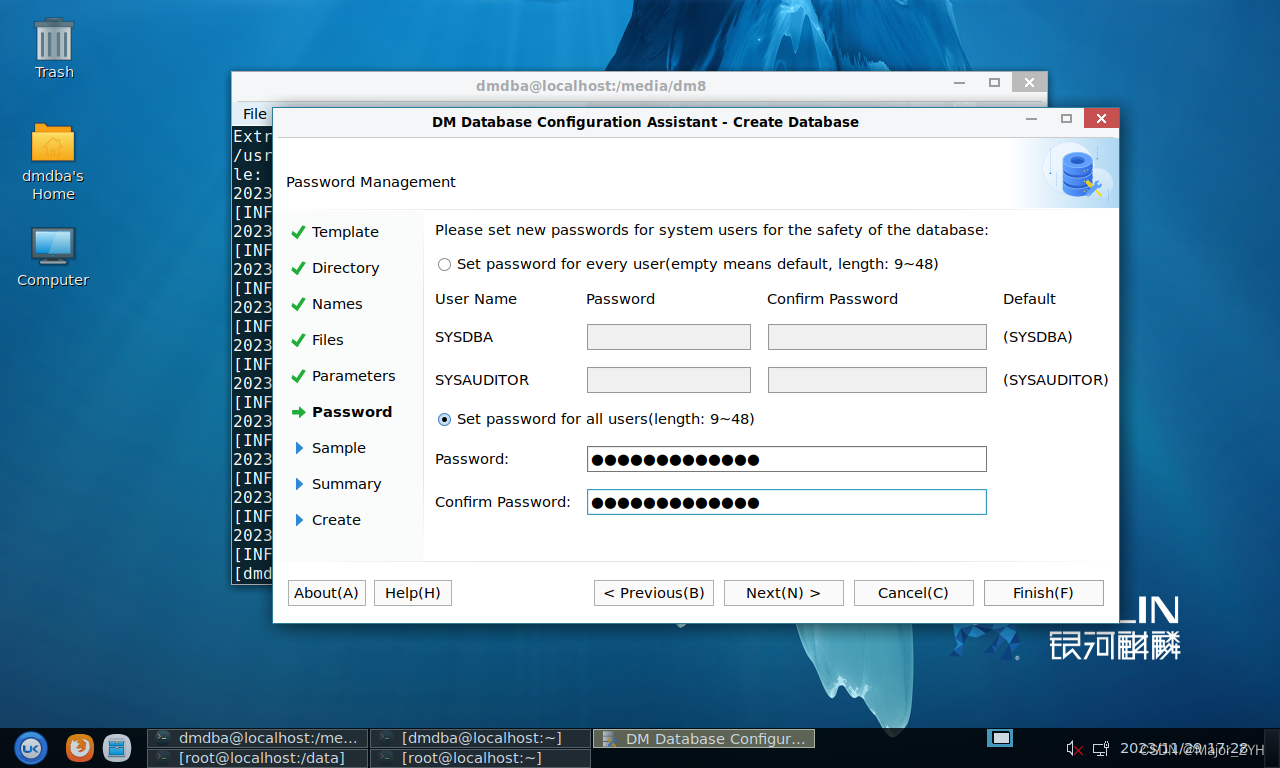Viewport: 1280px width, 768px height.
Task: Select 'Set password for every user' option
Action: click(444, 265)
